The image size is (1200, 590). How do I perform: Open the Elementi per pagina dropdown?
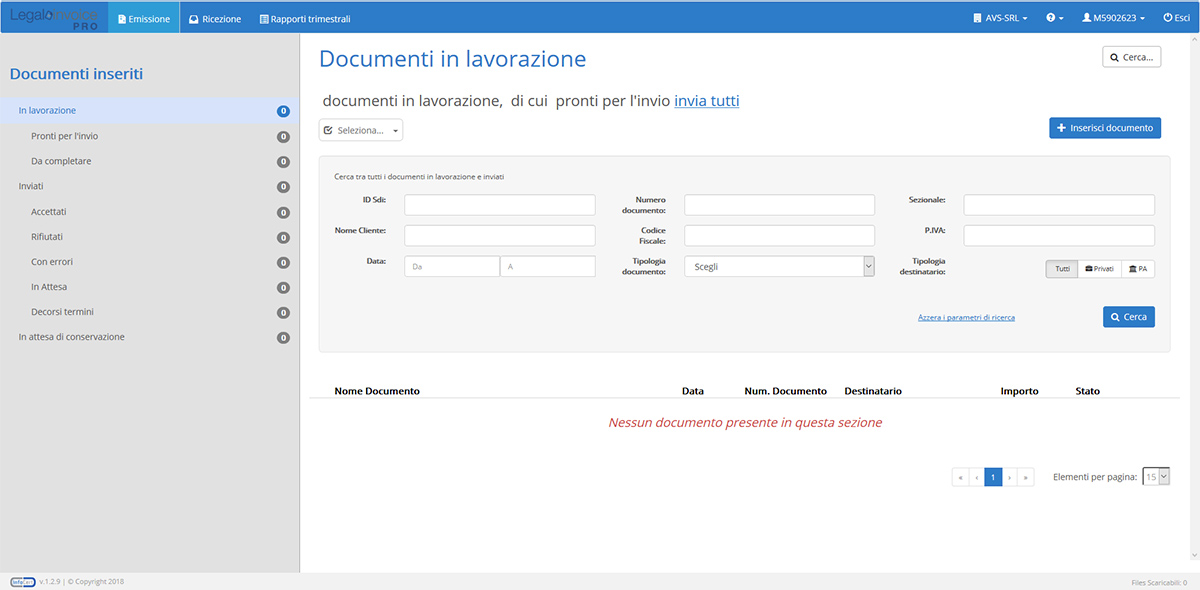pyautogui.click(x=1155, y=477)
